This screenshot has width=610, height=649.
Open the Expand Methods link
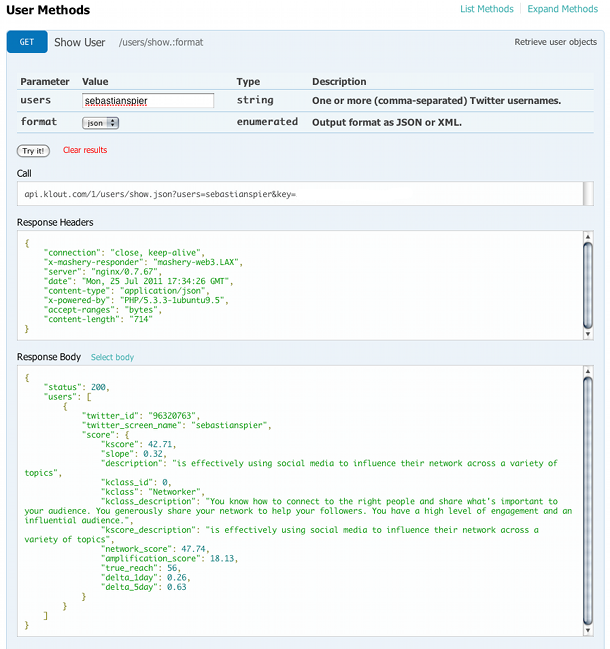[562, 9]
